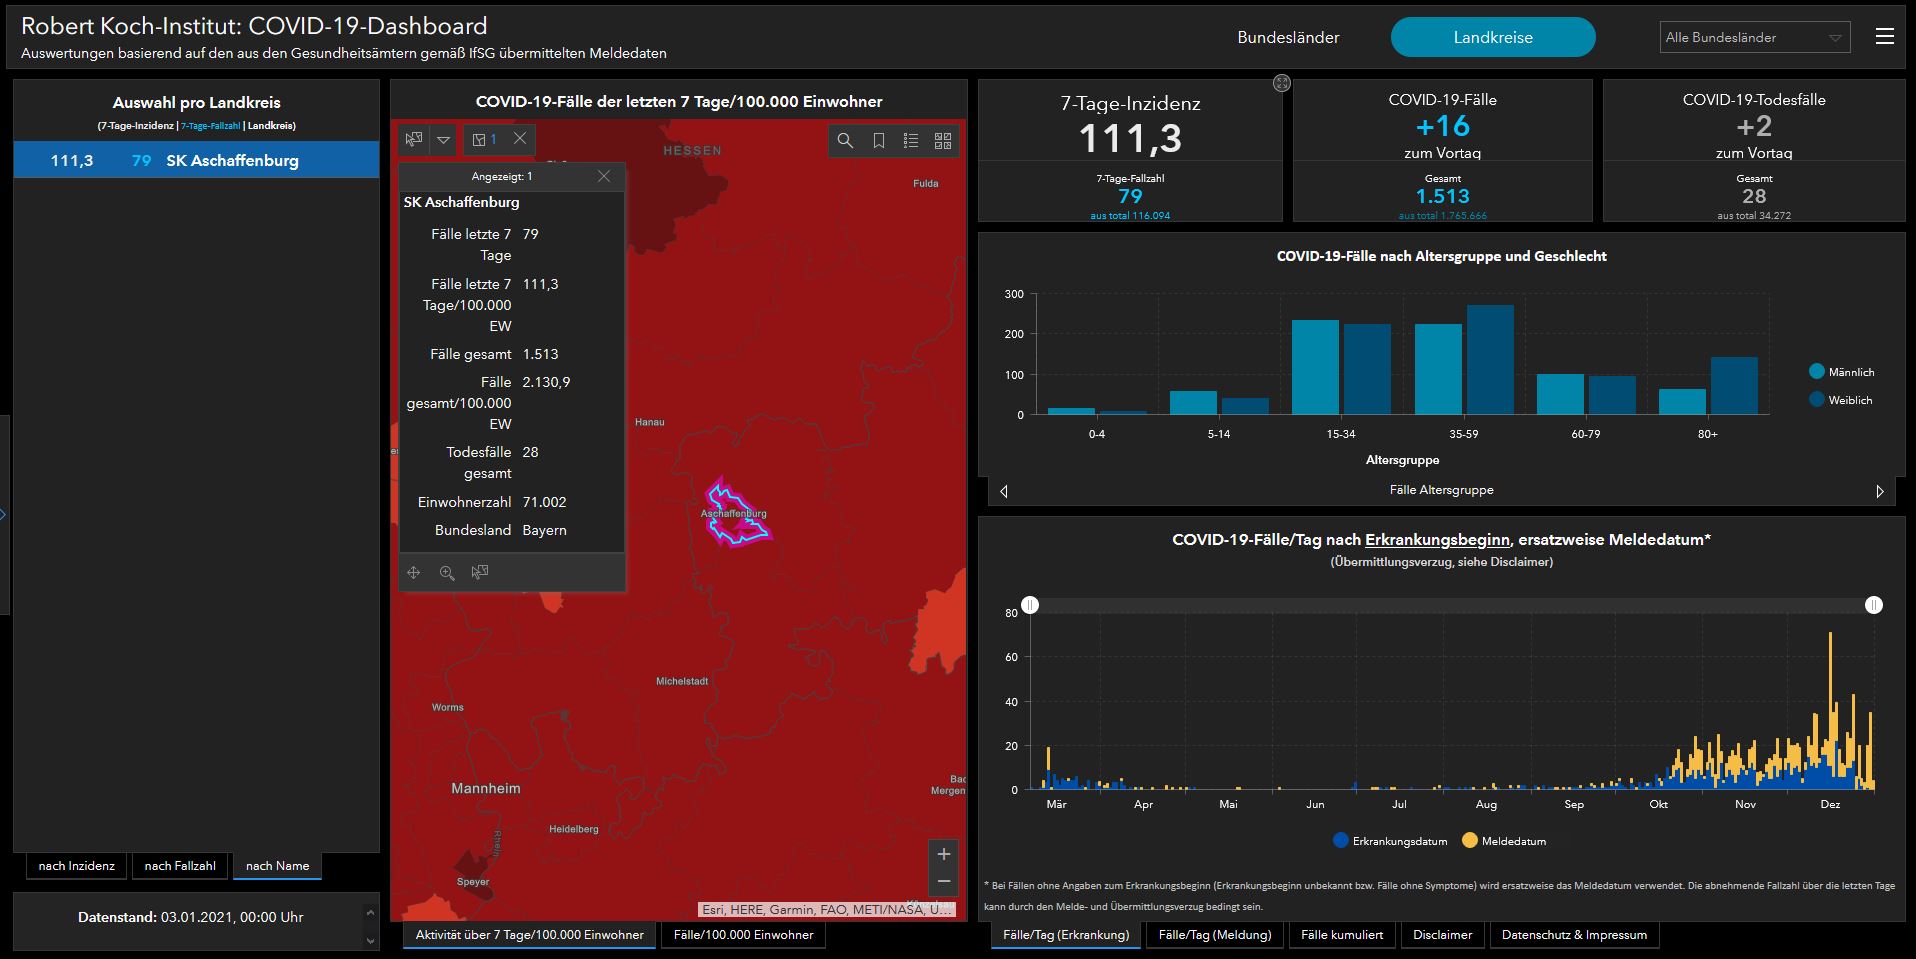Click the pan icon in popup footer

pos(414,572)
